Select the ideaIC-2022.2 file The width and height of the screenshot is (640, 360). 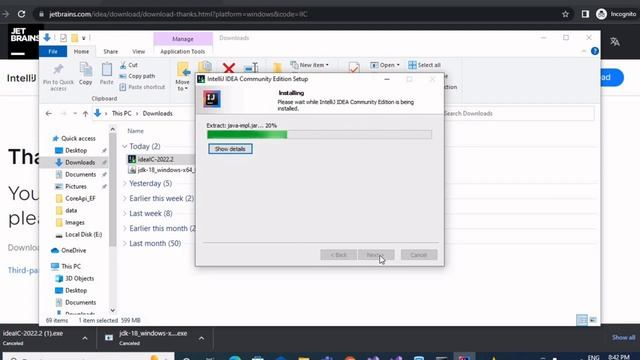click(156, 159)
